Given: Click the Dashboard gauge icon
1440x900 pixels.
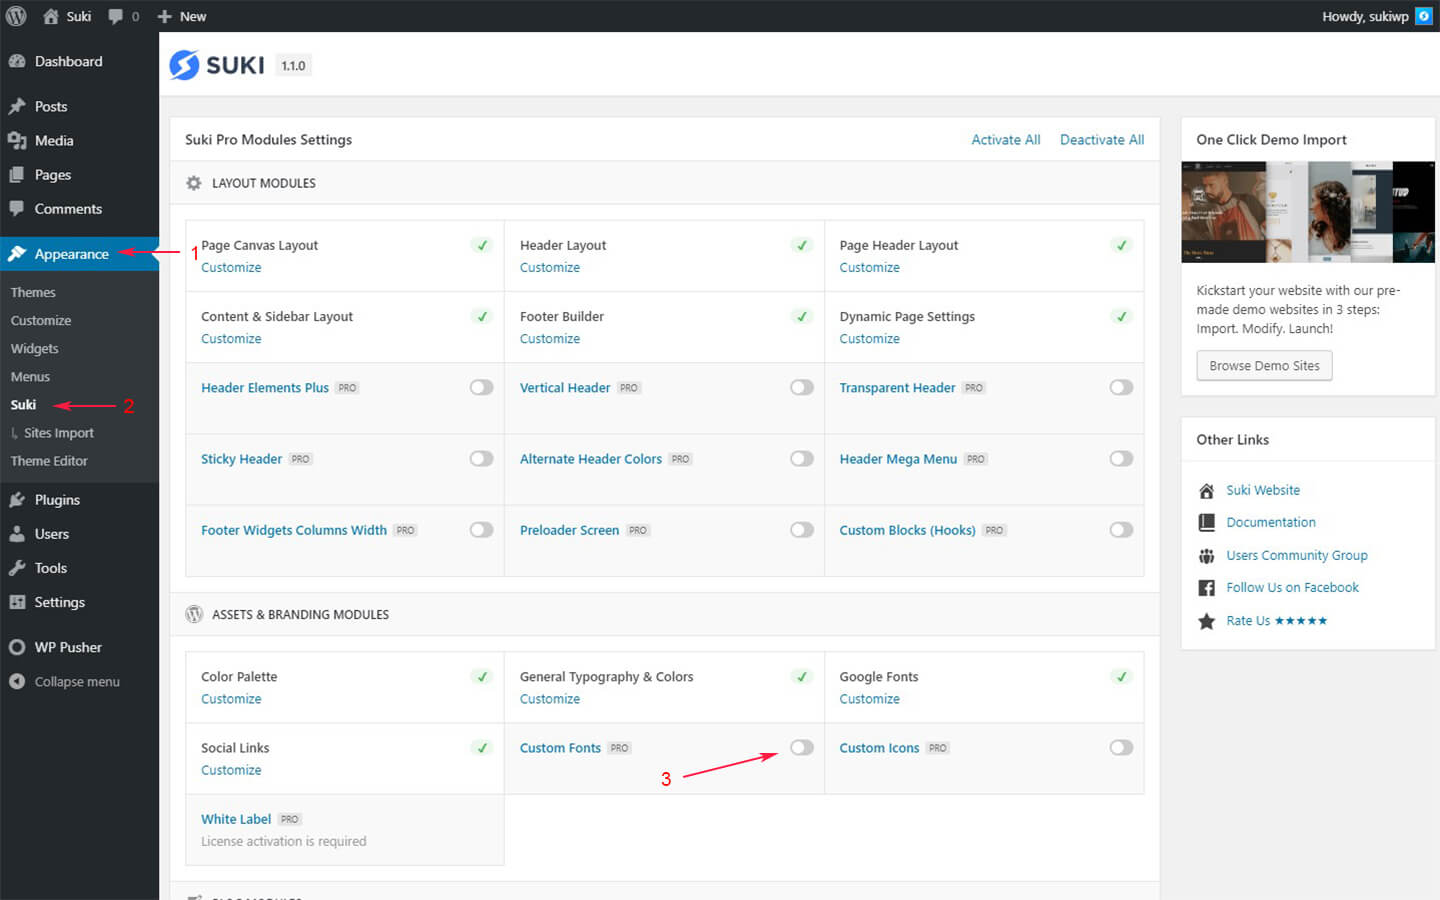Looking at the screenshot, I should [x=17, y=61].
